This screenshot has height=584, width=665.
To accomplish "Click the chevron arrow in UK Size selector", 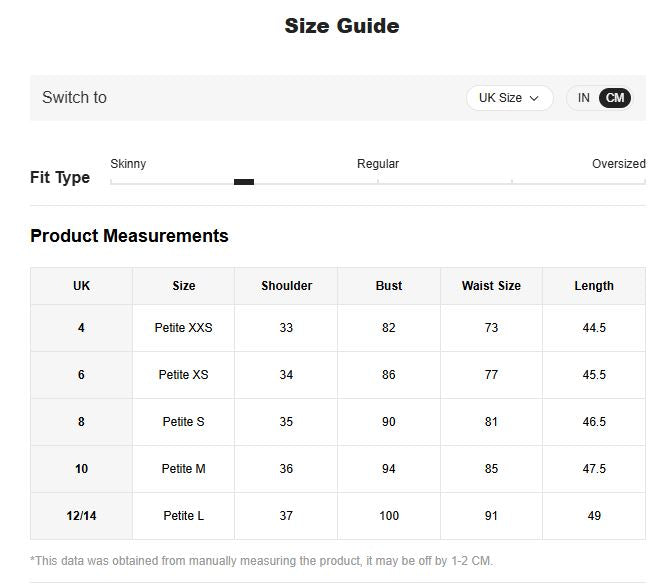I will pyautogui.click(x=534, y=98).
